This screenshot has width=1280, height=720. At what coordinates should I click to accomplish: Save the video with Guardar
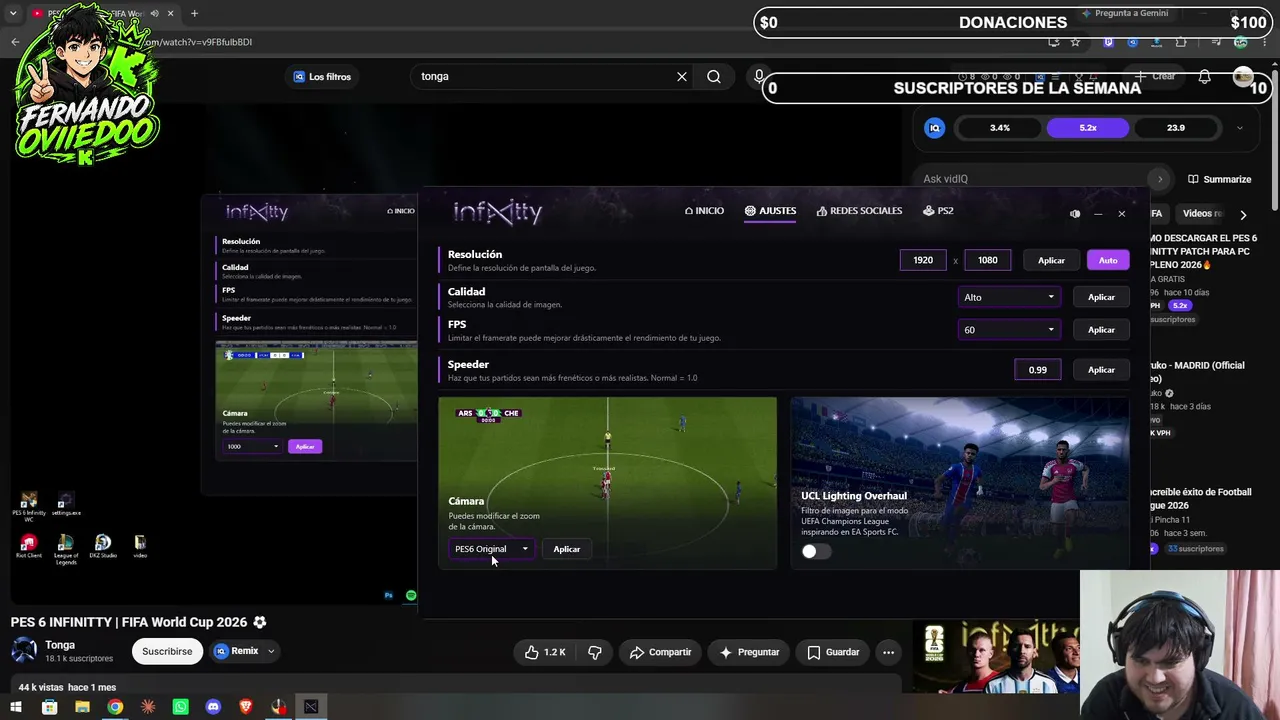coord(833,652)
